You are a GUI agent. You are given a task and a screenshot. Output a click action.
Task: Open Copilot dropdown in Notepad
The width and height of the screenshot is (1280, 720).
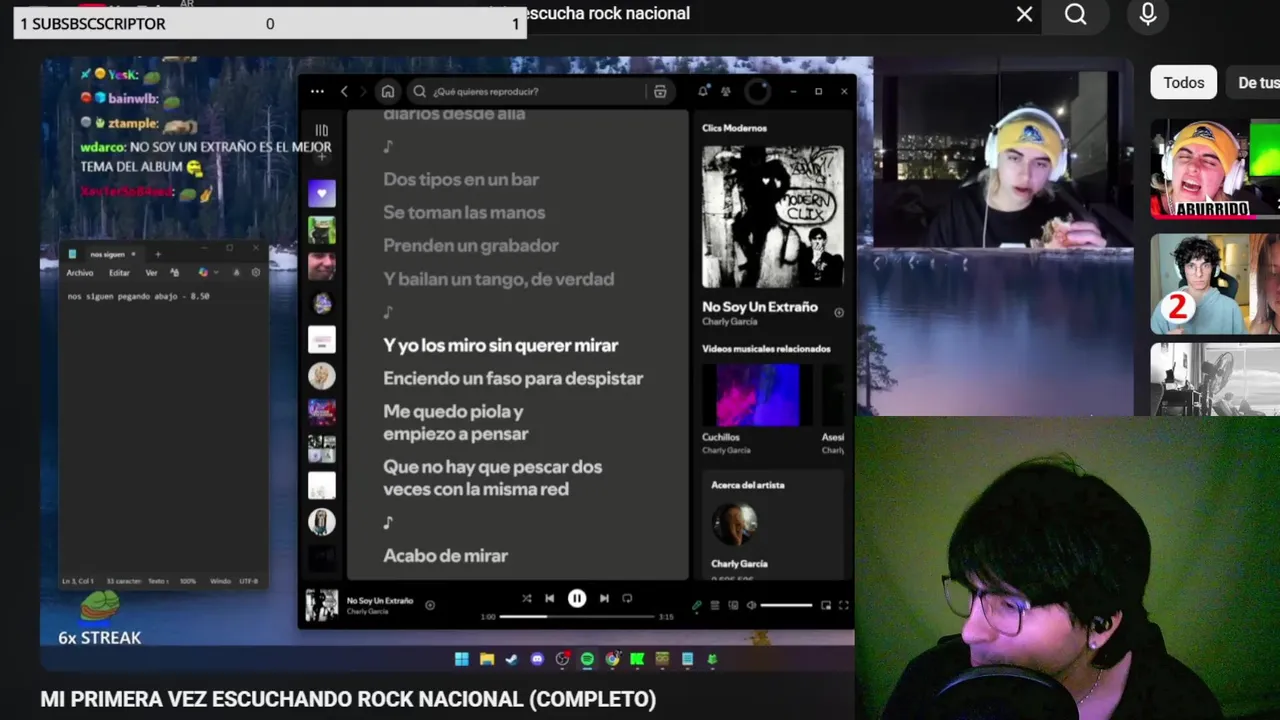point(216,272)
